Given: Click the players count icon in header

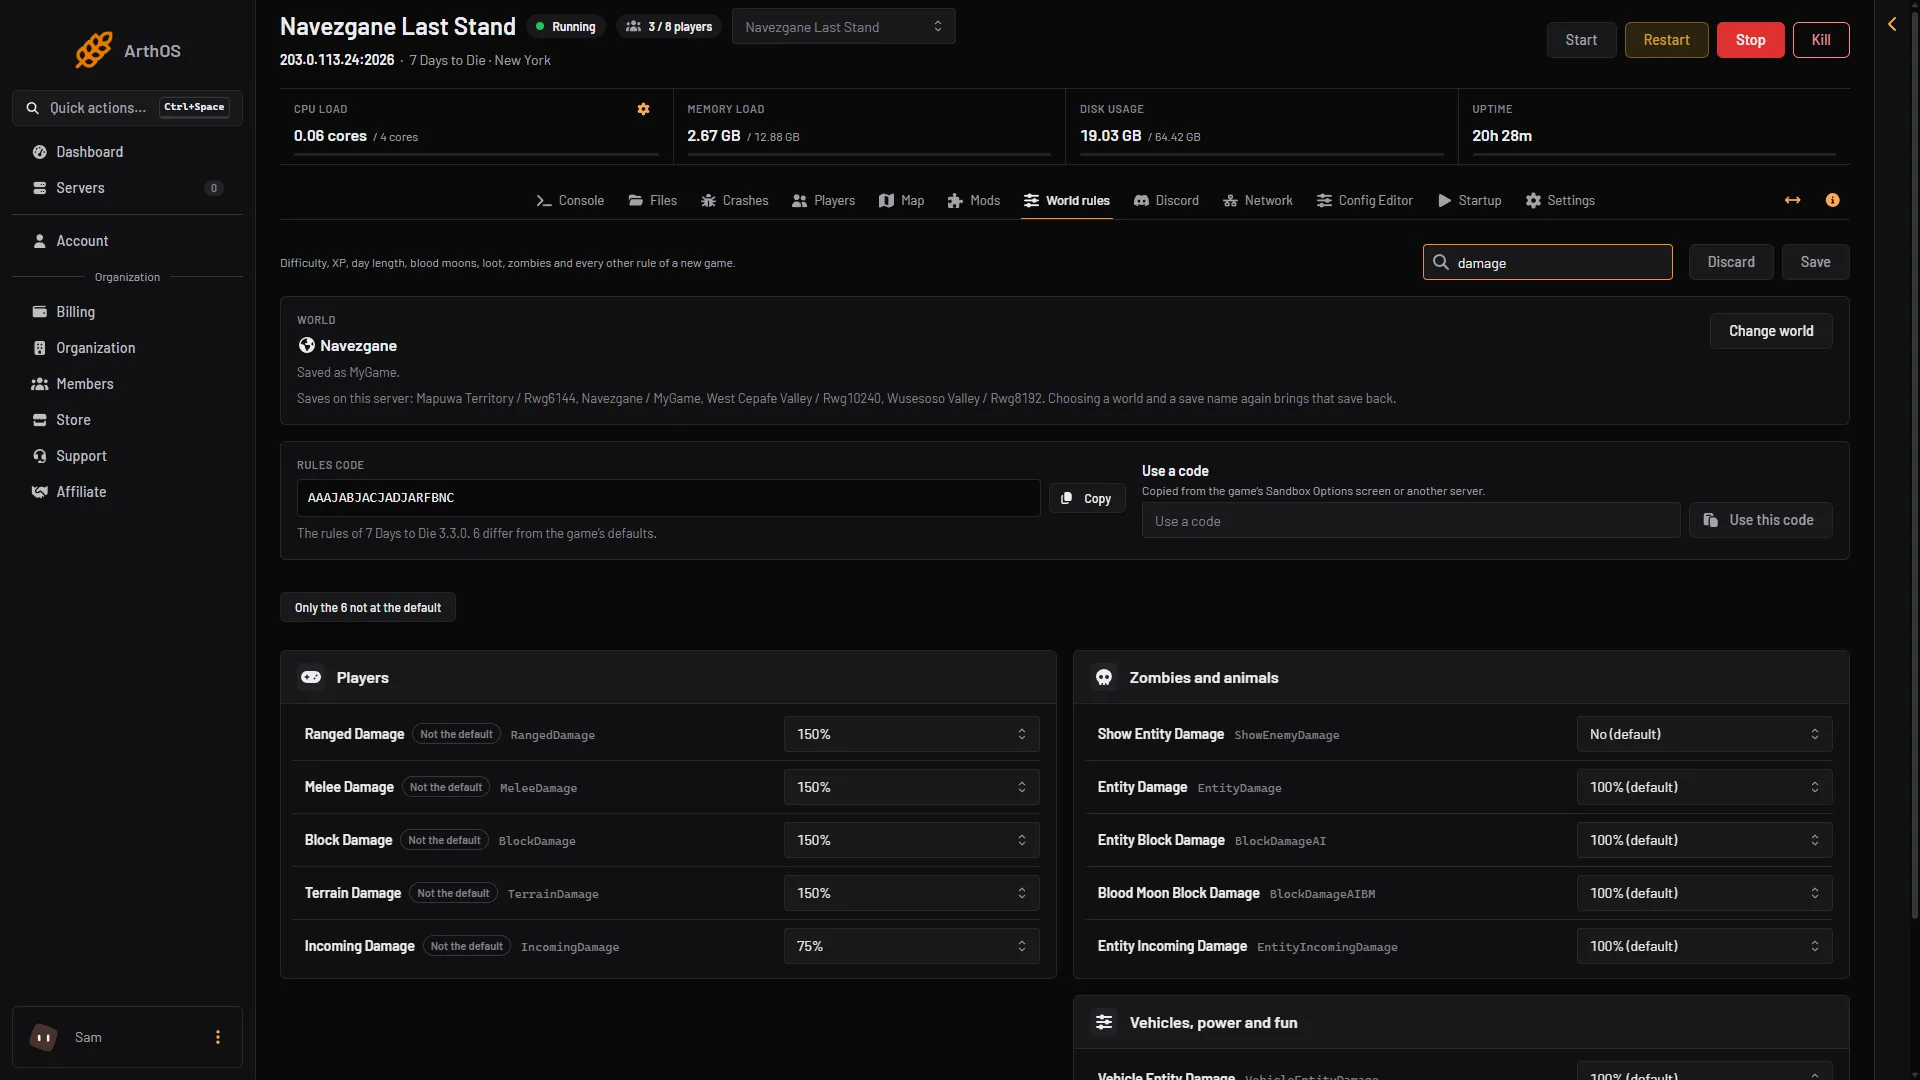Looking at the screenshot, I should [x=633, y=27].
